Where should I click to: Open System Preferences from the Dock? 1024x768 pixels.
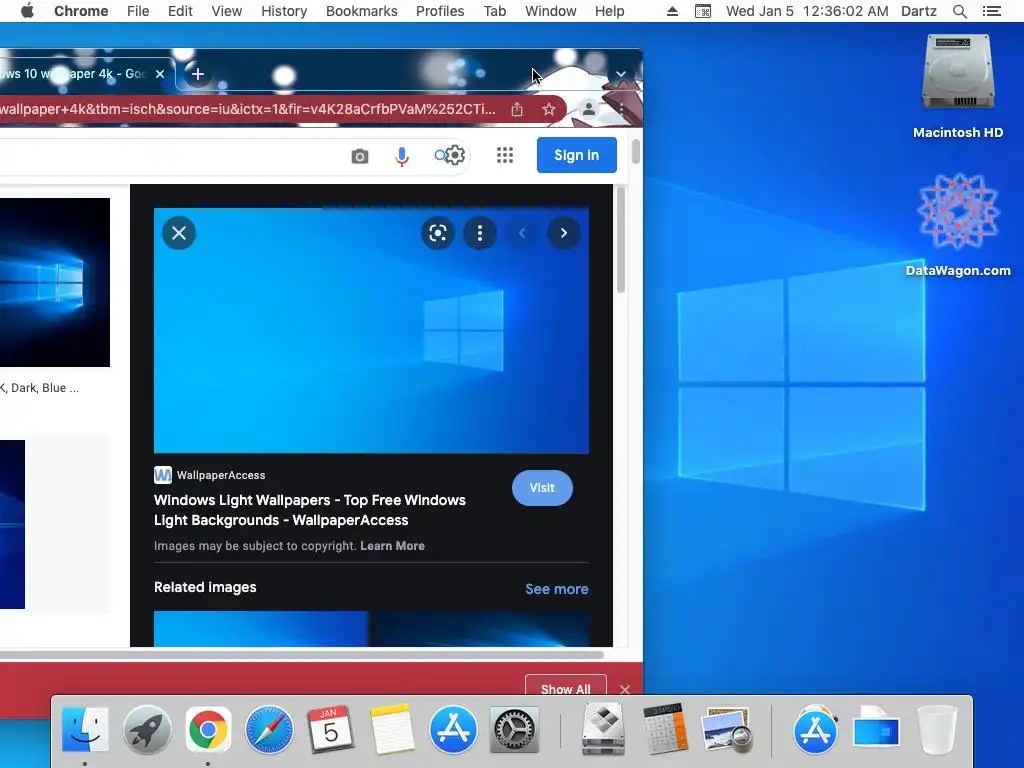pos(514,729)
